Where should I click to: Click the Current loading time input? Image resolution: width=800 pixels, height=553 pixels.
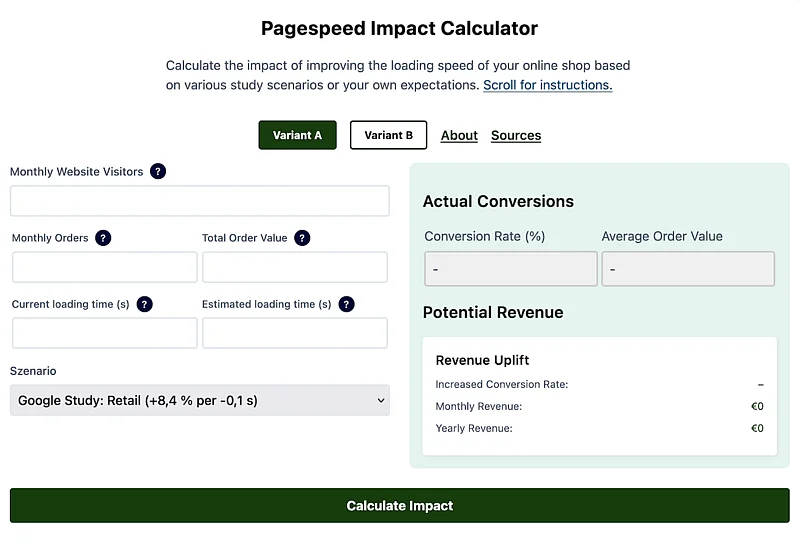point(105,333)
